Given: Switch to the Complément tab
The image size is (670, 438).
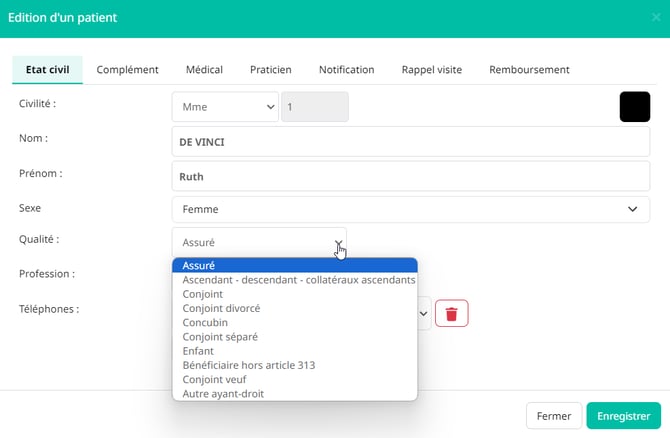Looking at the screenshot, I should [x=127, y=70].
